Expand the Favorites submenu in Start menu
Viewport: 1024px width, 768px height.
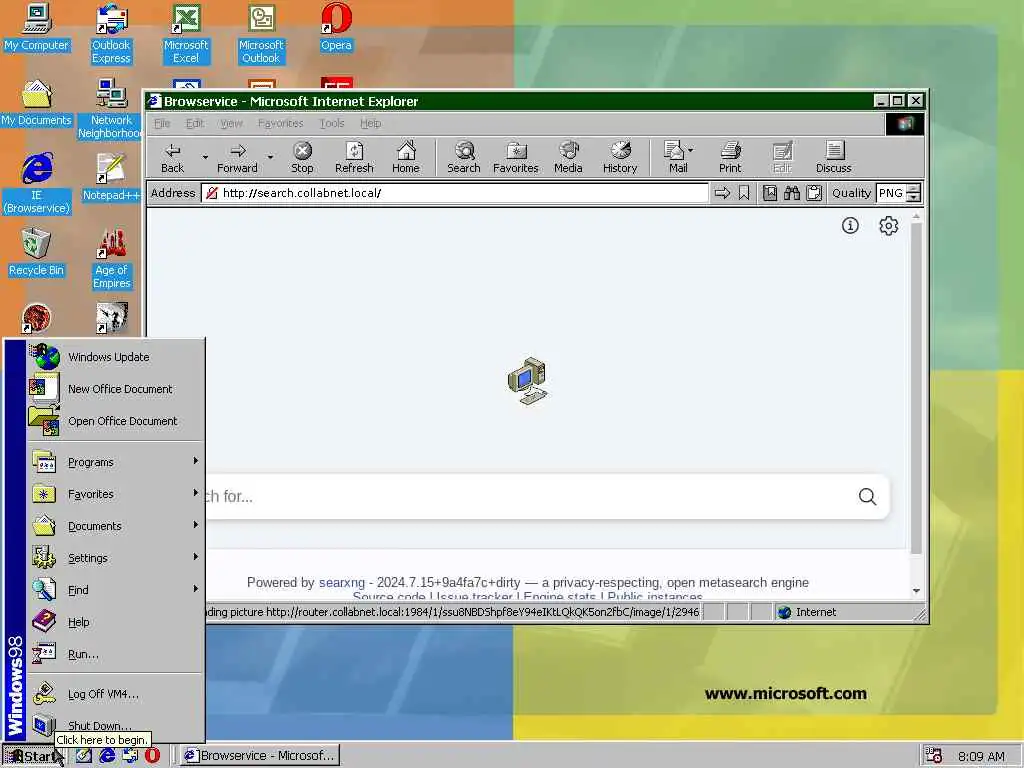point(116,494)
